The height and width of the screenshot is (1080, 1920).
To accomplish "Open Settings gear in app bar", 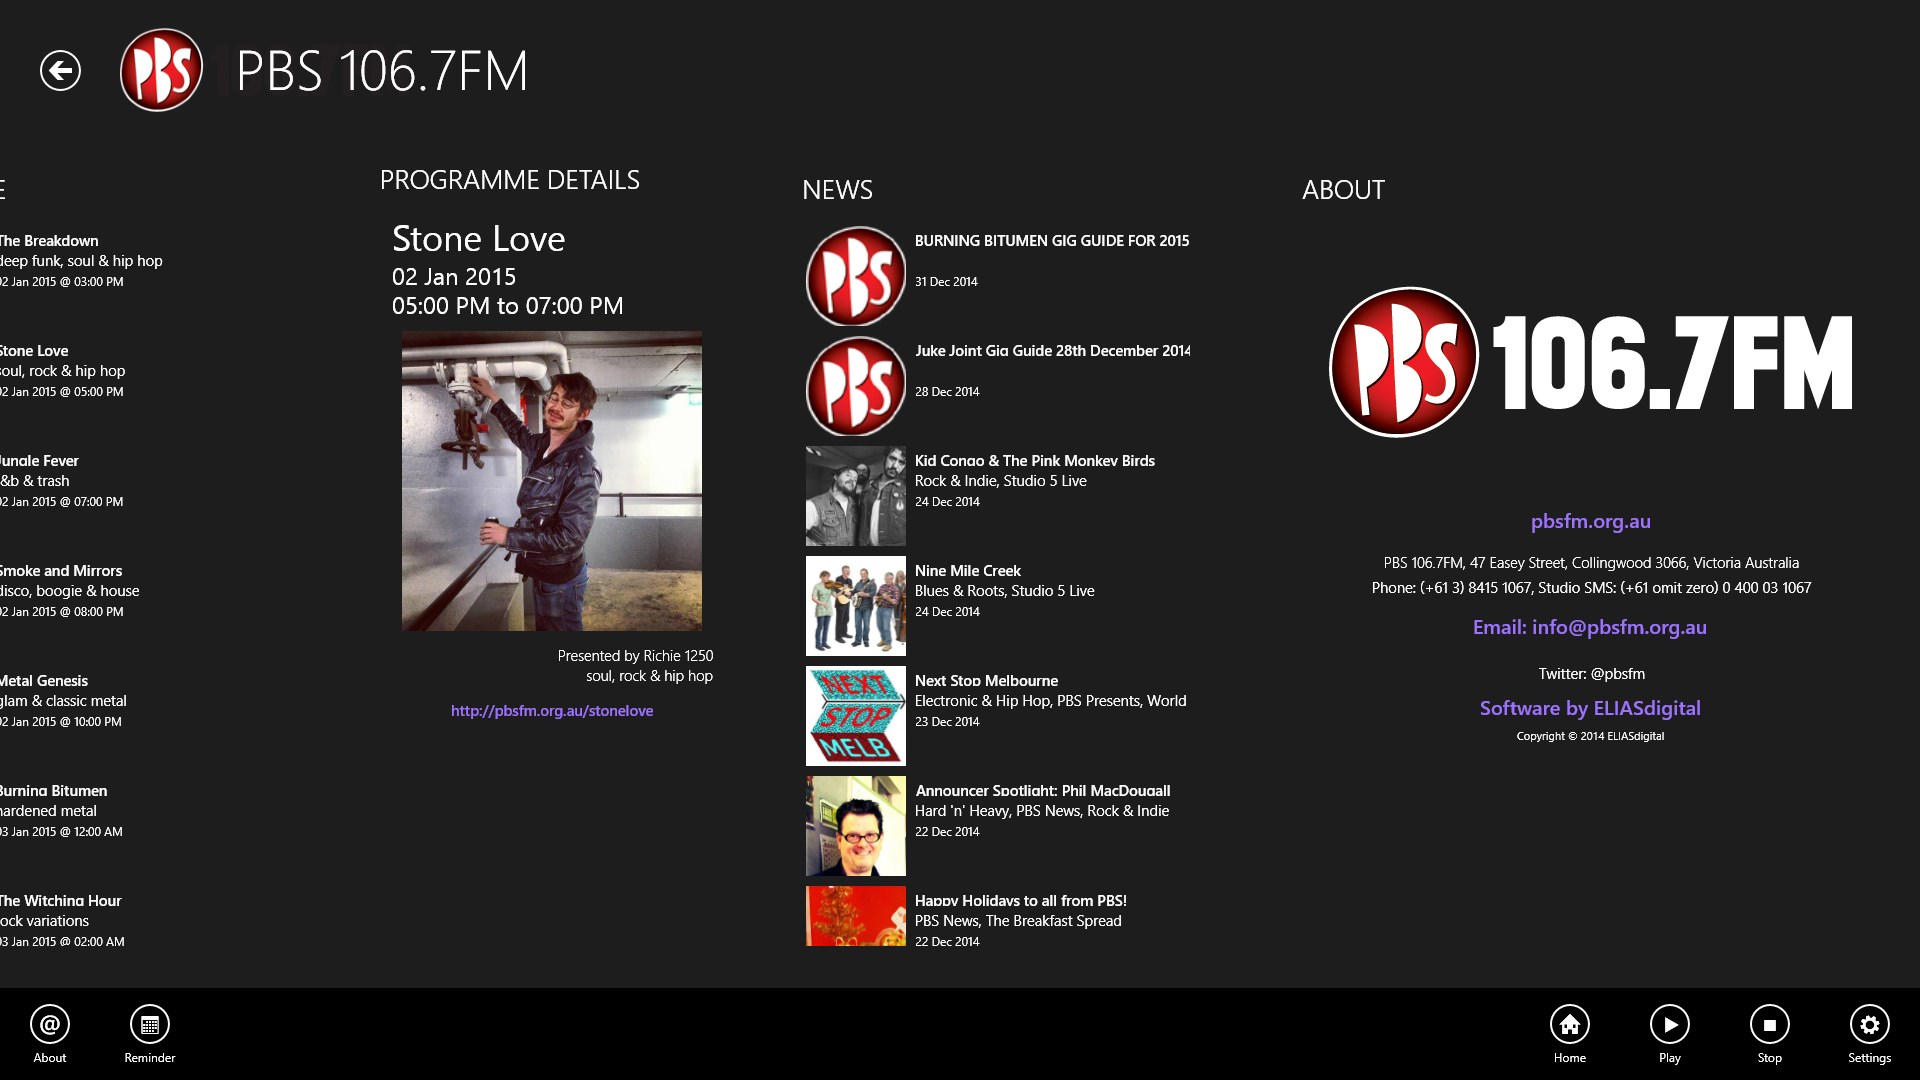I will pyautogui.click(x=1870, y=1034).
